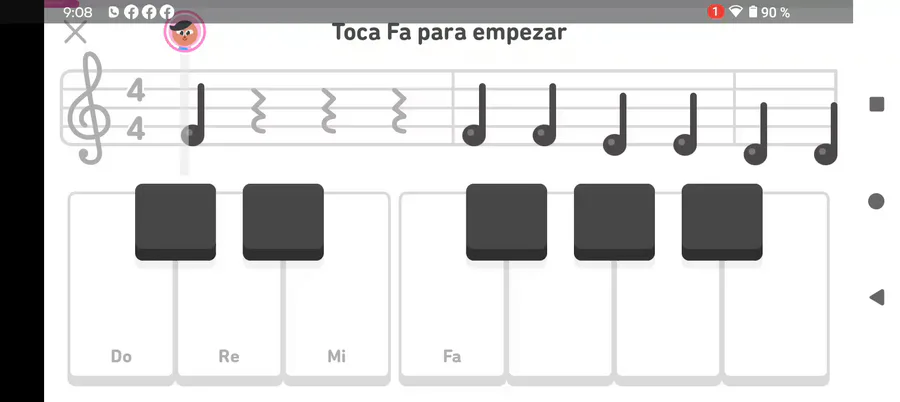Tap the Mi white key
900x402 pixels.
[x=337, y=322]
